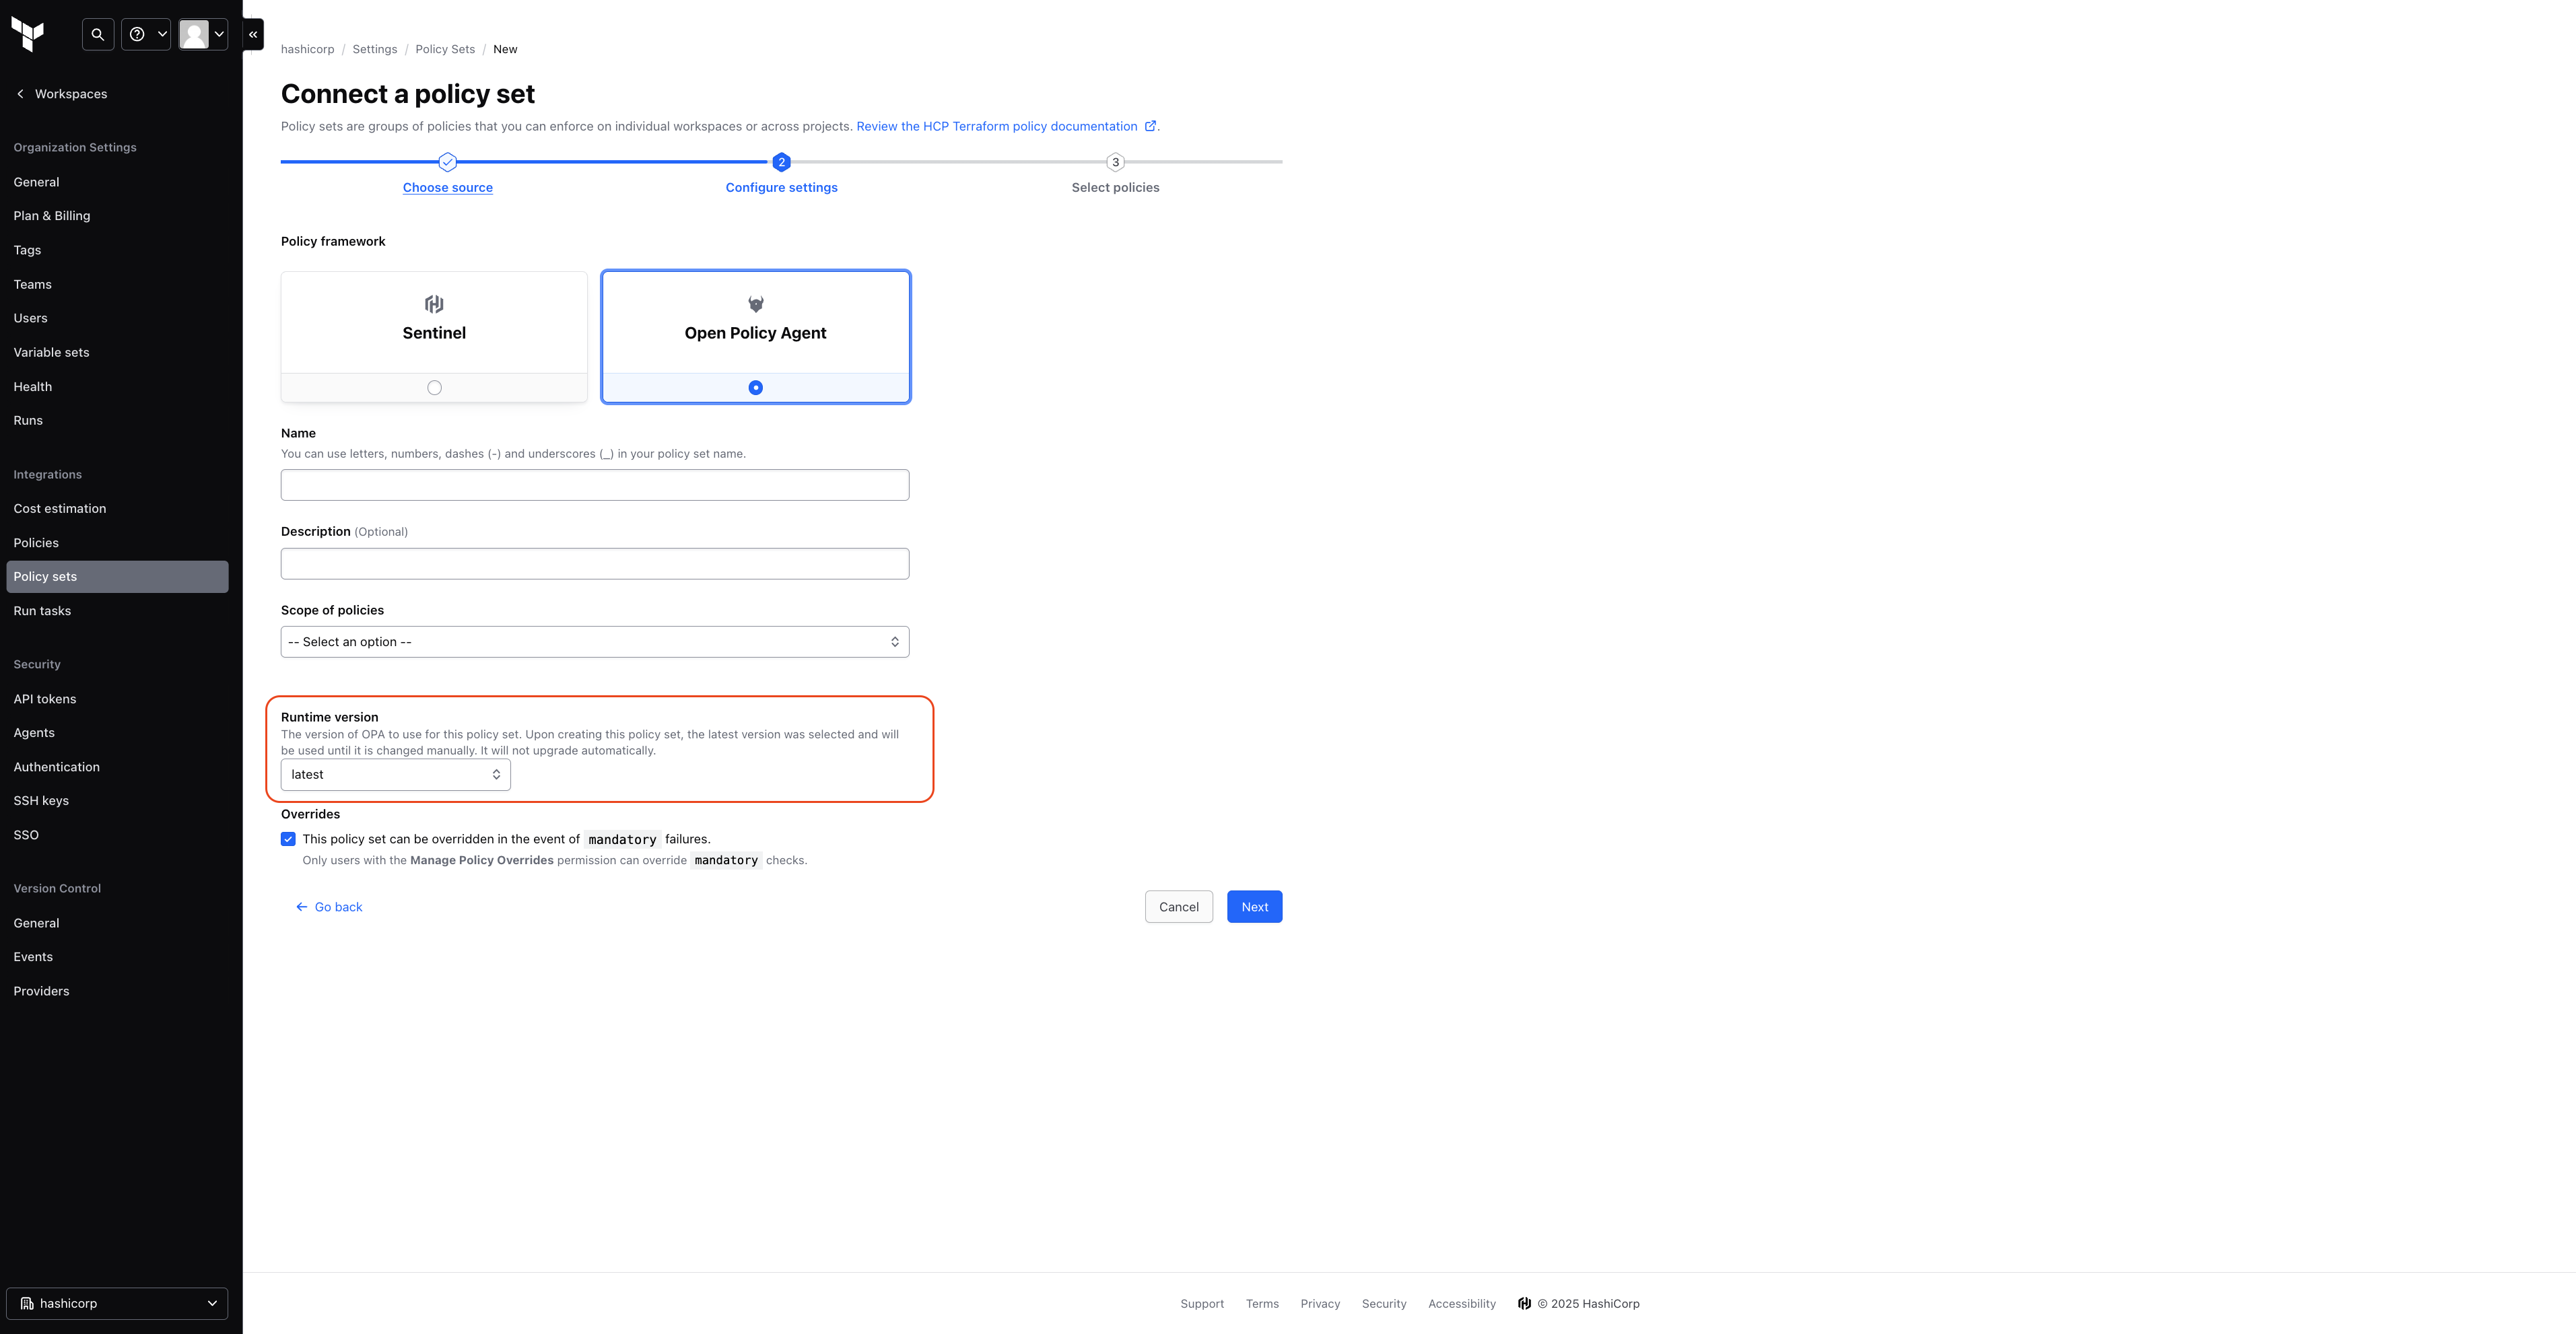Uncheck the mandatory failures override checkbox
This screenshot has height=1334, width=2576.
click(288, 839)
